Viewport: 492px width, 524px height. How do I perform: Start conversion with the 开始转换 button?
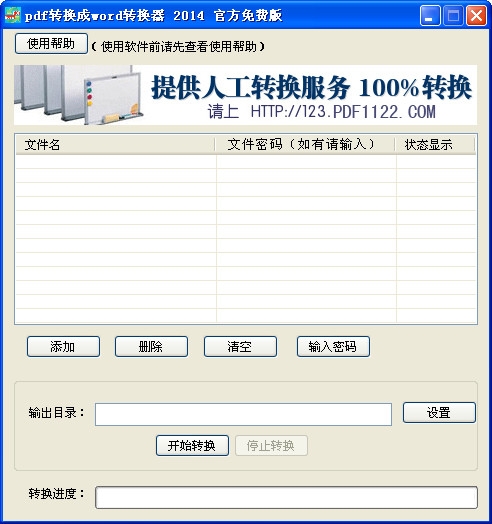tap(192, 445)
